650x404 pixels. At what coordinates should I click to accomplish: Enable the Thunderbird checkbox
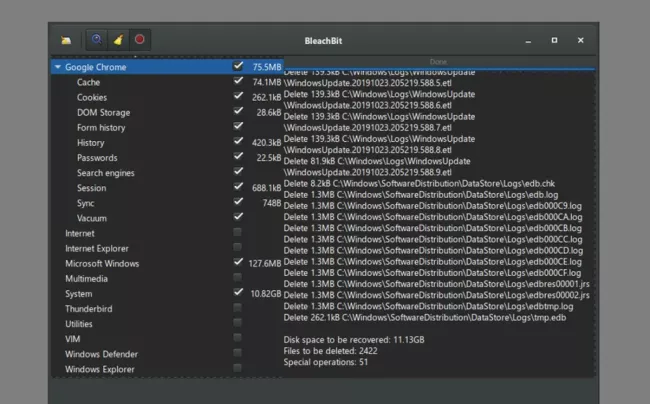point(237,307)
